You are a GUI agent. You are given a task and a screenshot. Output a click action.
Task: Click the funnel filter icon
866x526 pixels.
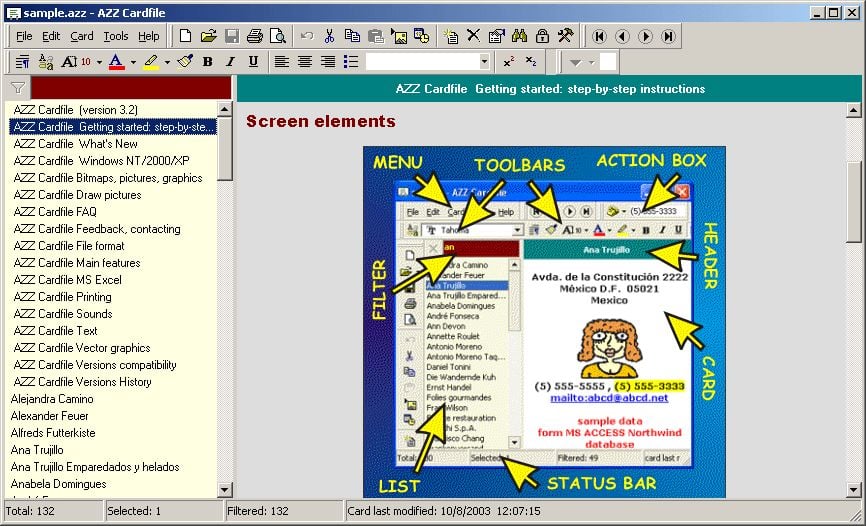(18, 88)
